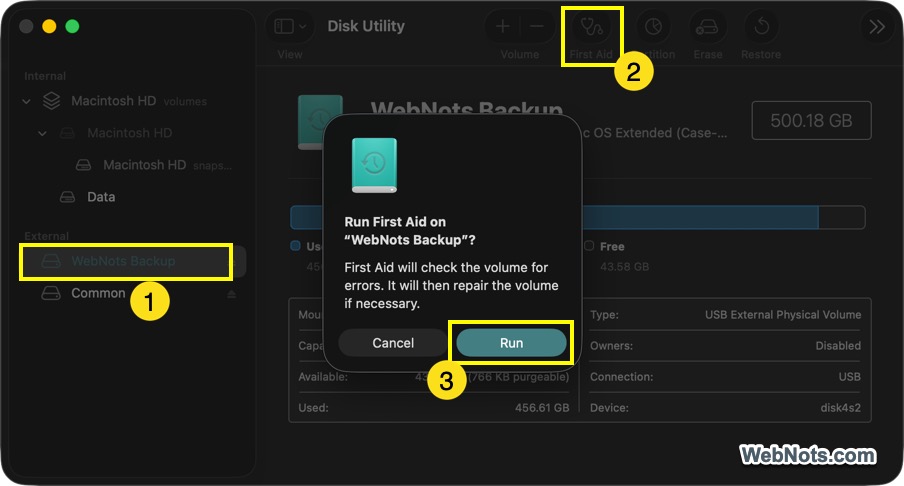
Task: Click the Connection USB value
Action: point(849,377)
